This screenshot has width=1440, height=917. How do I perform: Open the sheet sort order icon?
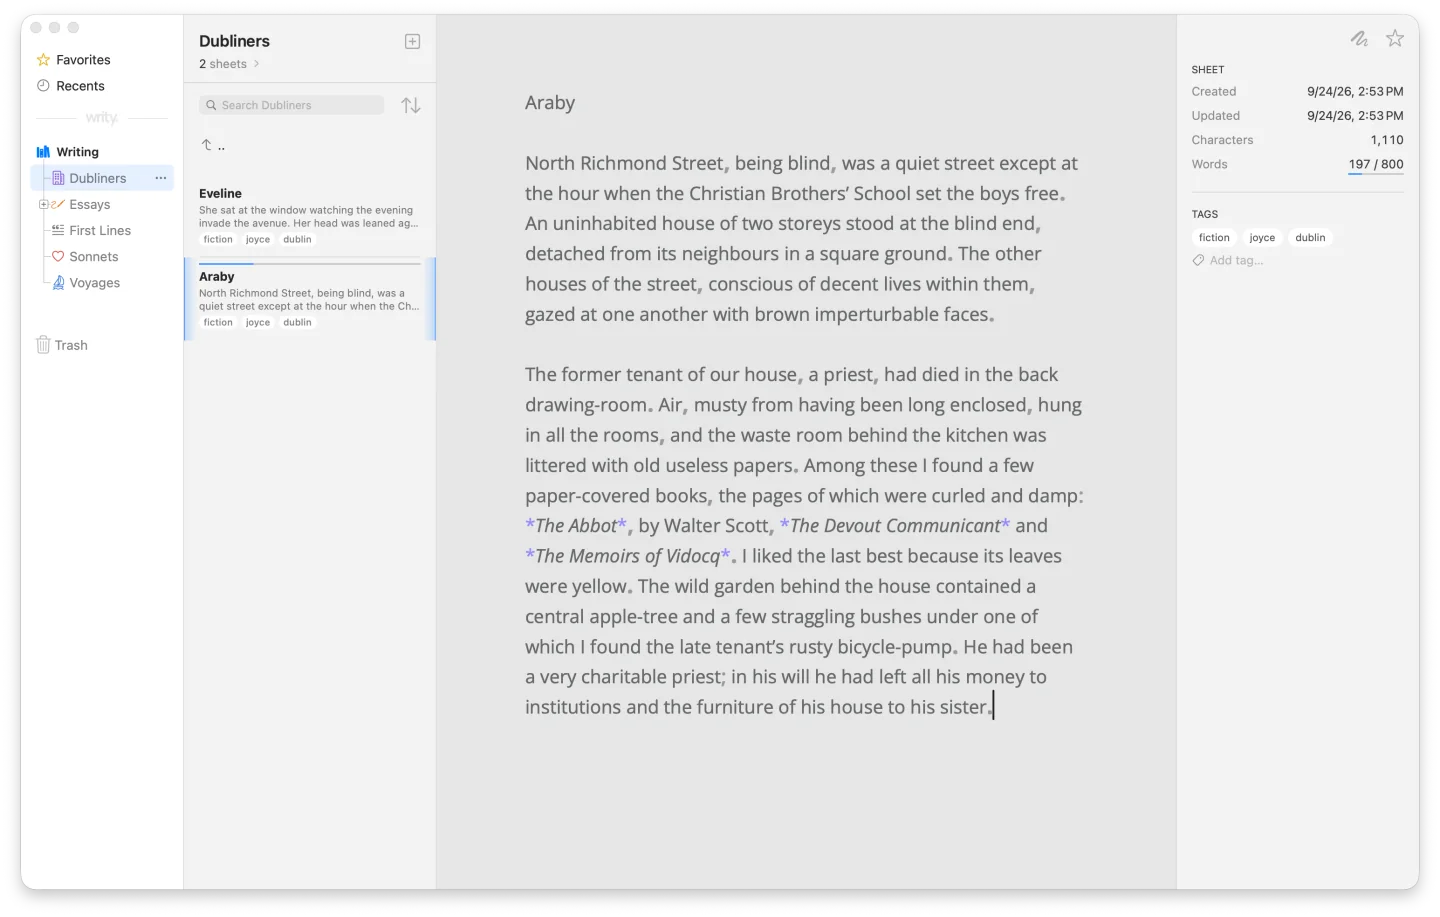tap(411, 105)
